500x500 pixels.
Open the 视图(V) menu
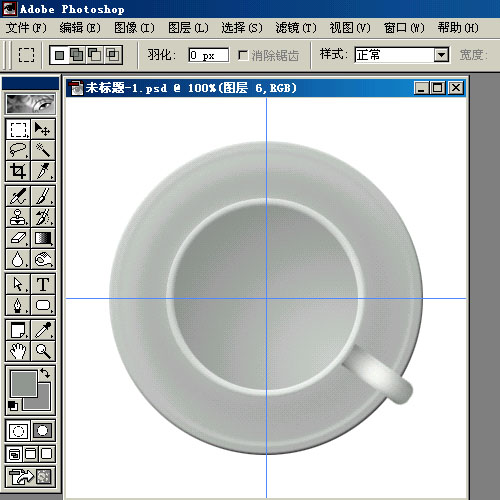tap(350, 28)
